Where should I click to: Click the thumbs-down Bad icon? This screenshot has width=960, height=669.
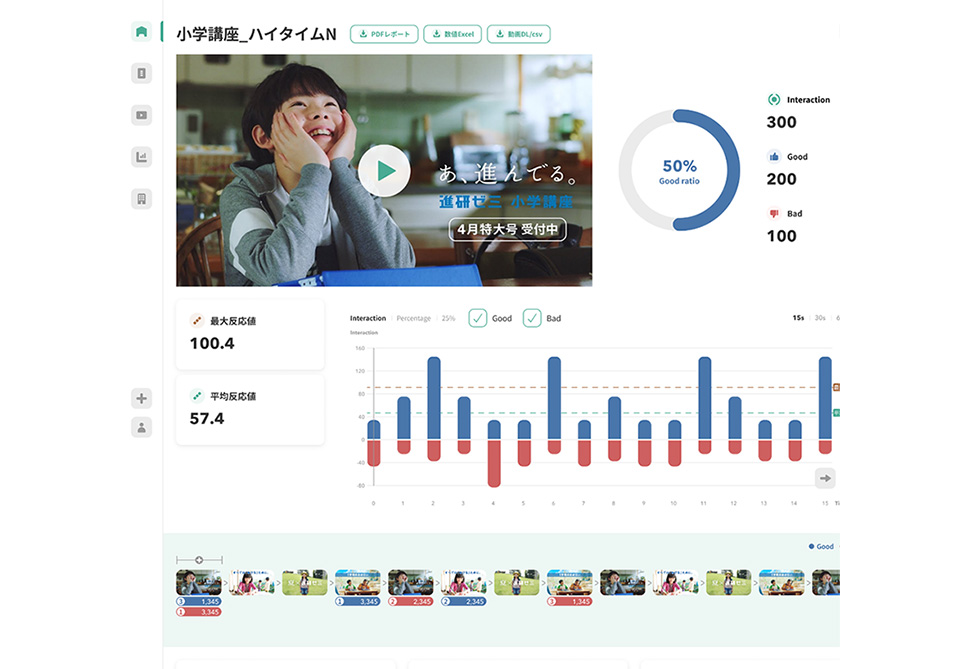pyautogui.click(x=774, y=214)
